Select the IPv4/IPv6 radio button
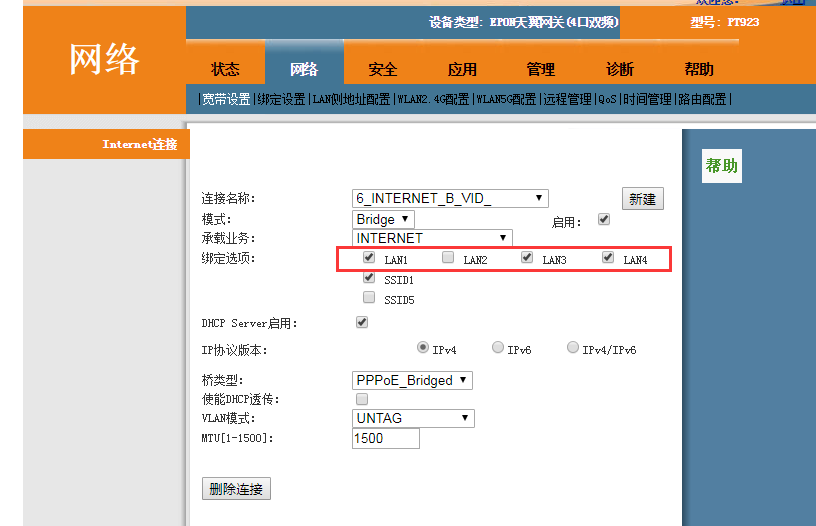 point(572,347)
